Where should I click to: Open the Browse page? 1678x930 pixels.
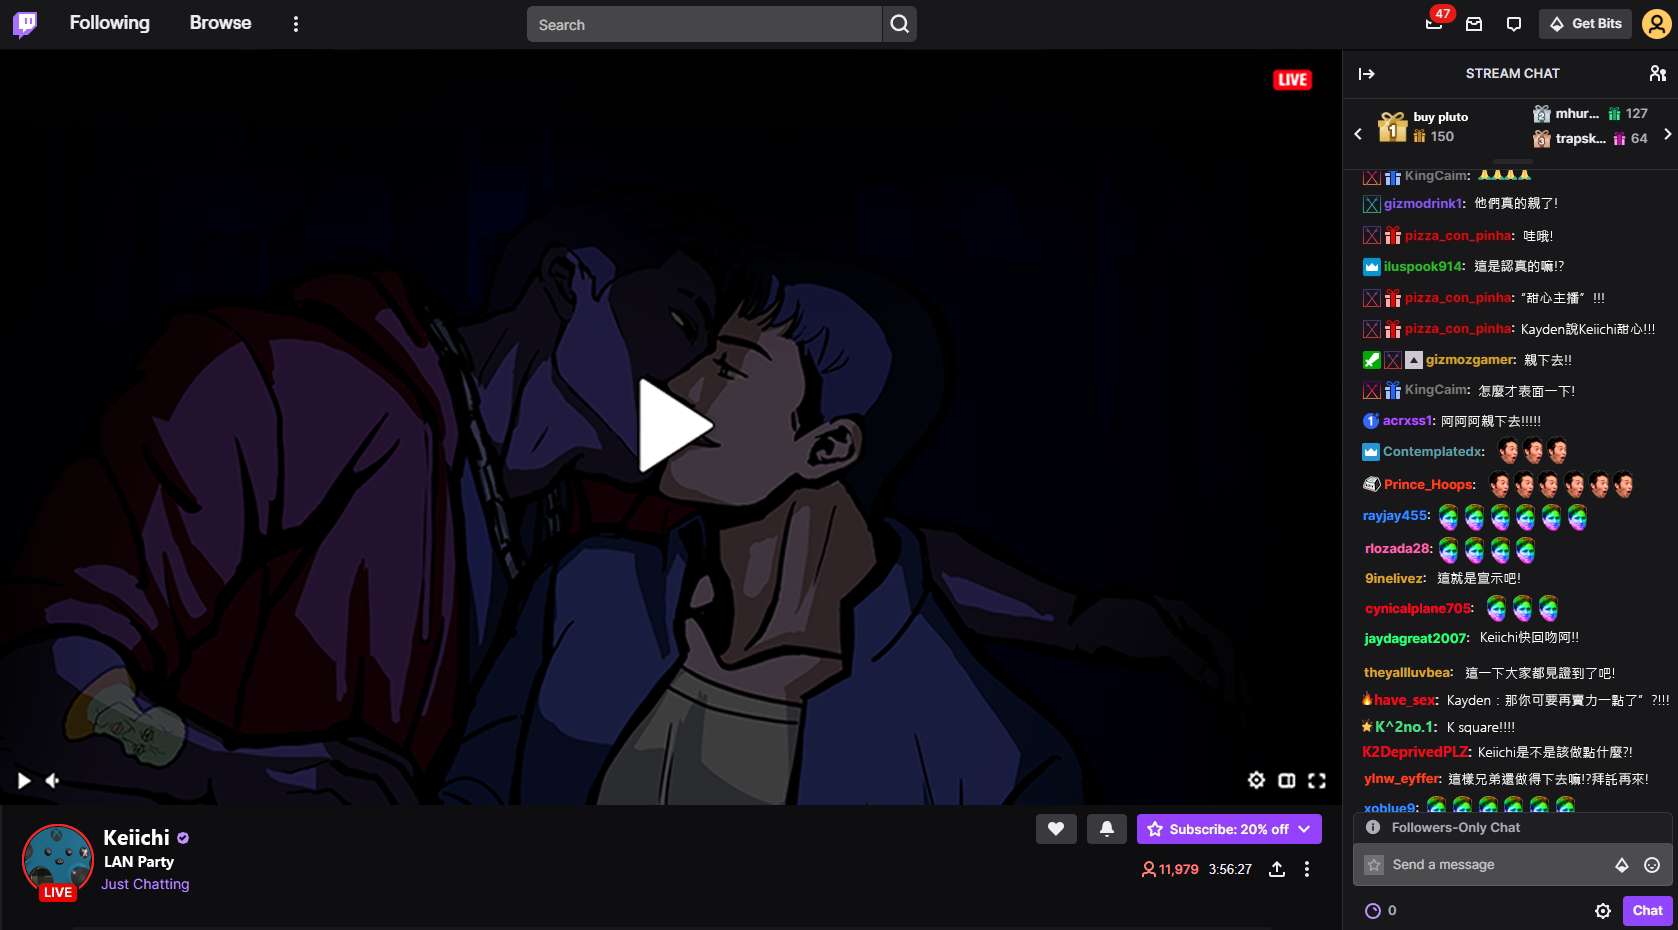(x=221, y=23)
